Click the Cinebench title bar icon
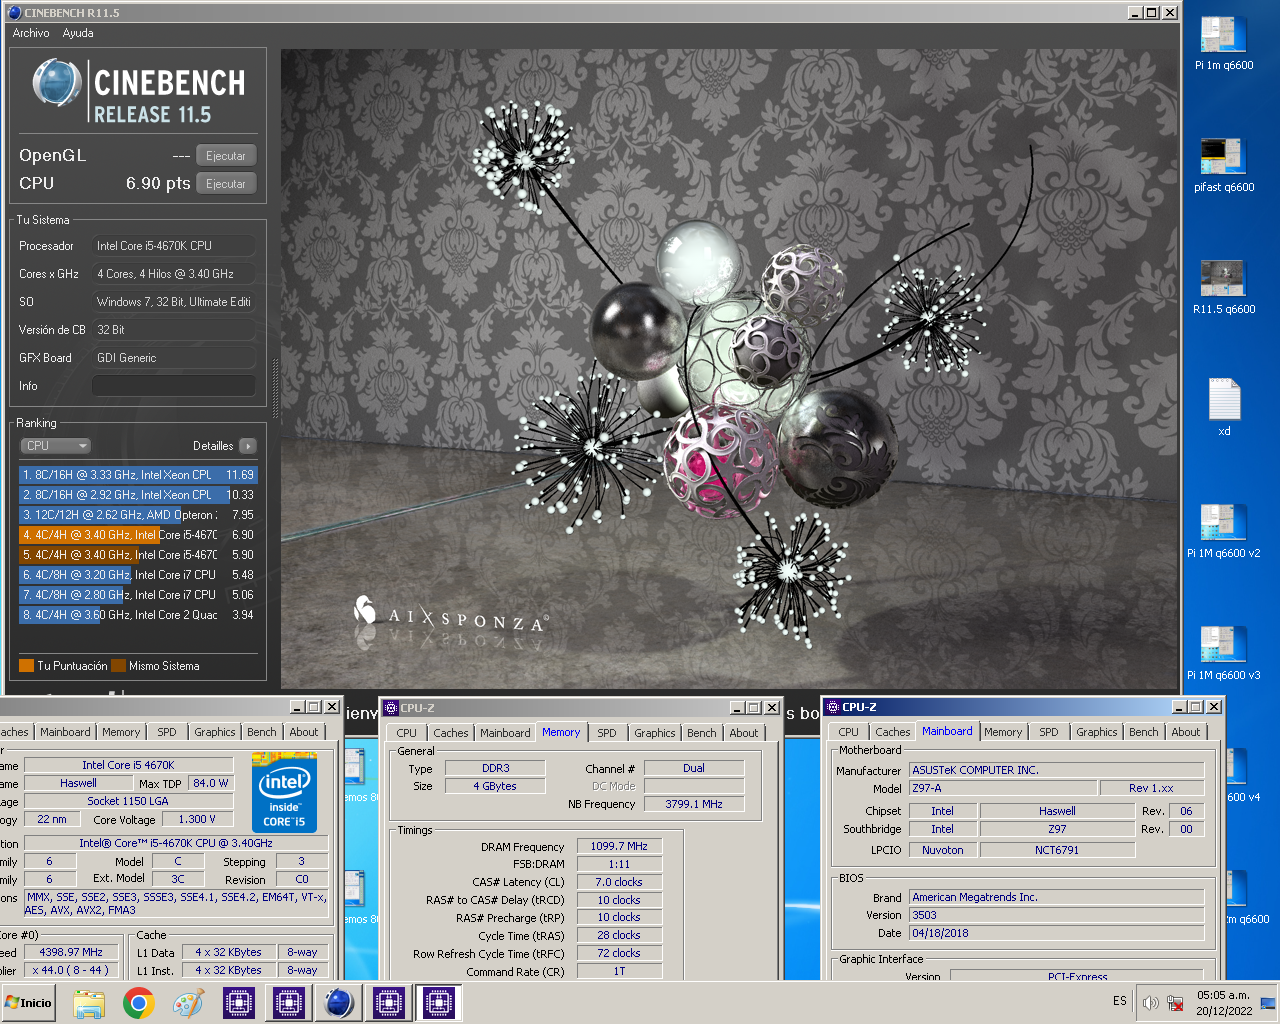Image resolution: width=1280 pixels, height=1024 pixels. pyautogui.click(x=14, y=12)
